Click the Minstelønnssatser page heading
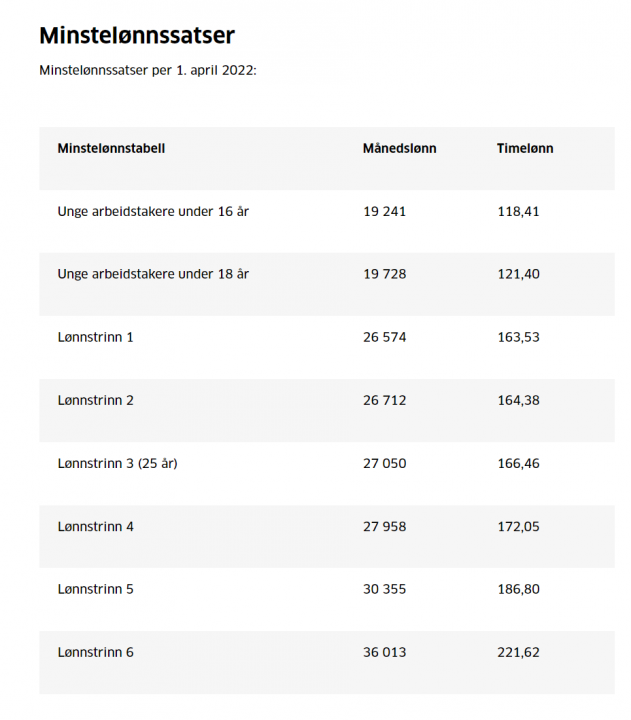 click(x=137, y=36)
